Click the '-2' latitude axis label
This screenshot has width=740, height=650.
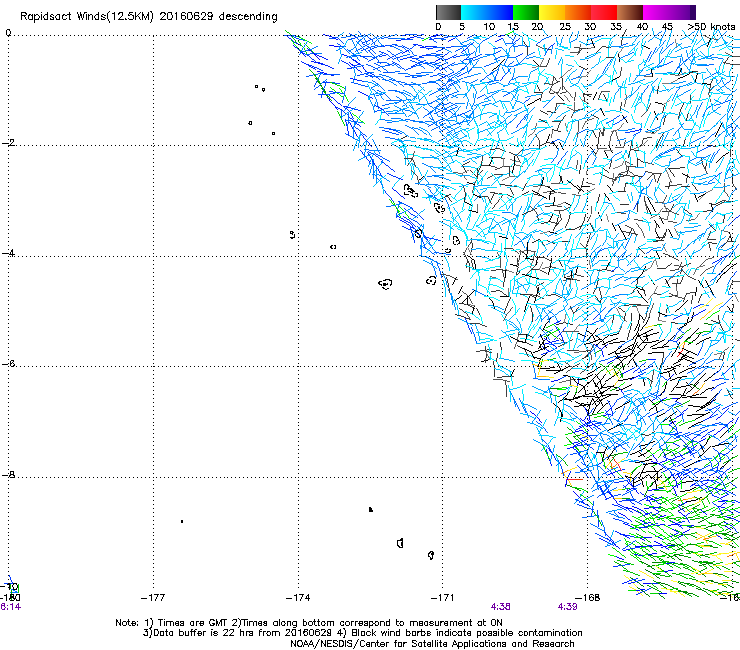pos(8,143)
